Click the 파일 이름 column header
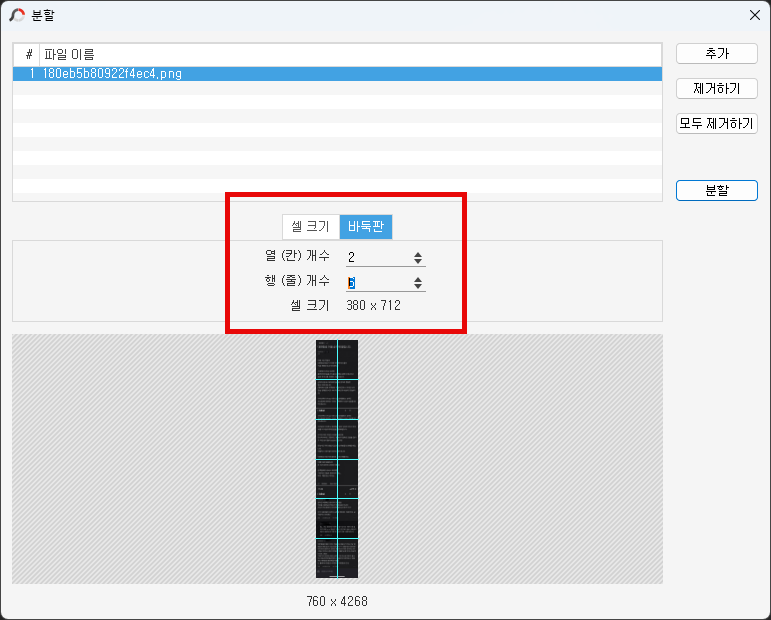 click(x=350, y=55)
